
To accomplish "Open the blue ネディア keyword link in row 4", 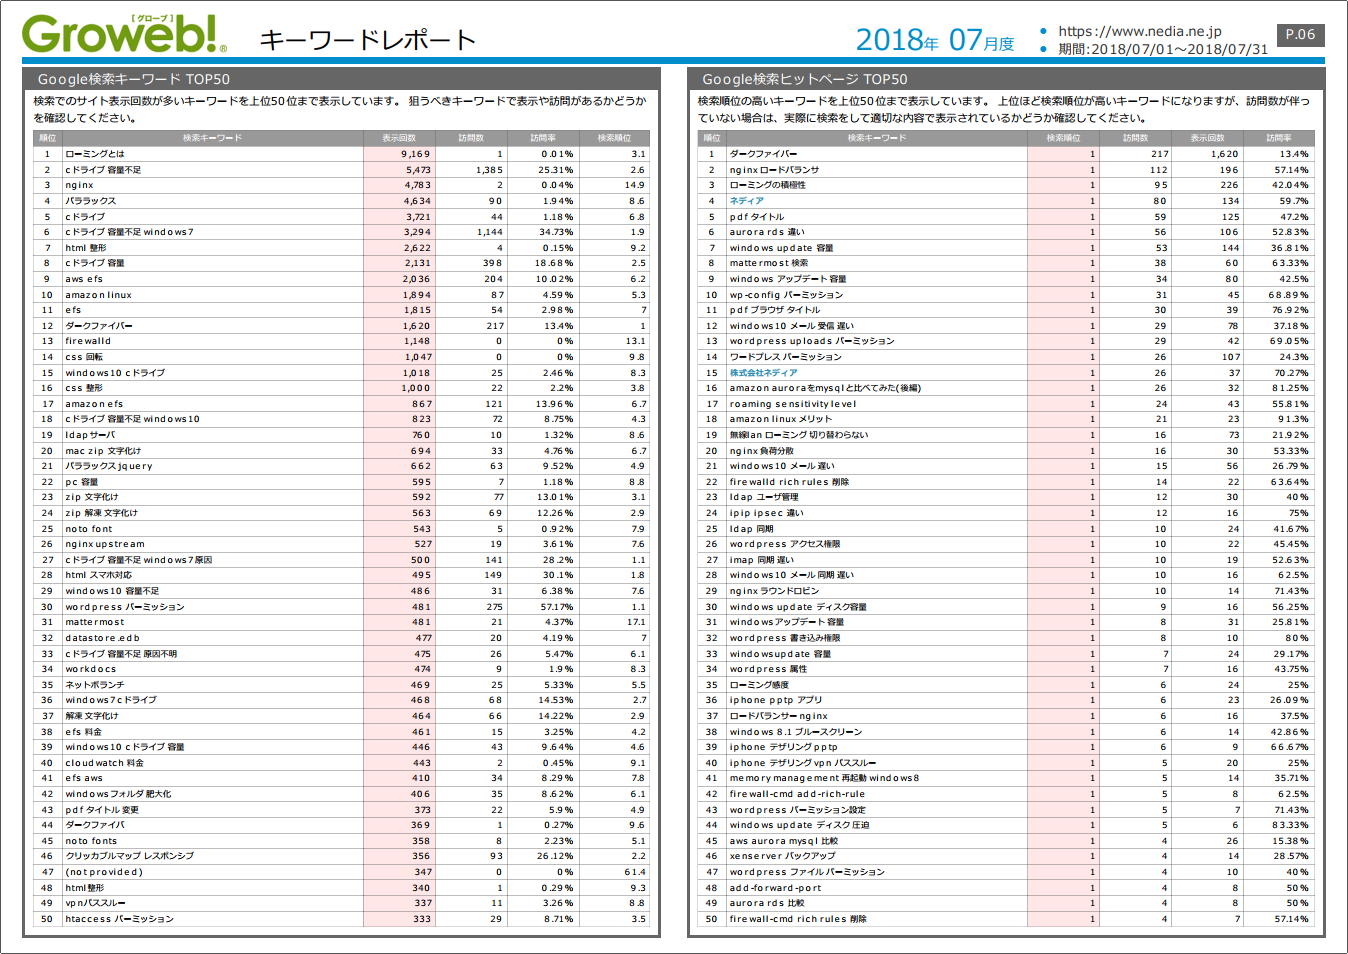I will (746, 201).
